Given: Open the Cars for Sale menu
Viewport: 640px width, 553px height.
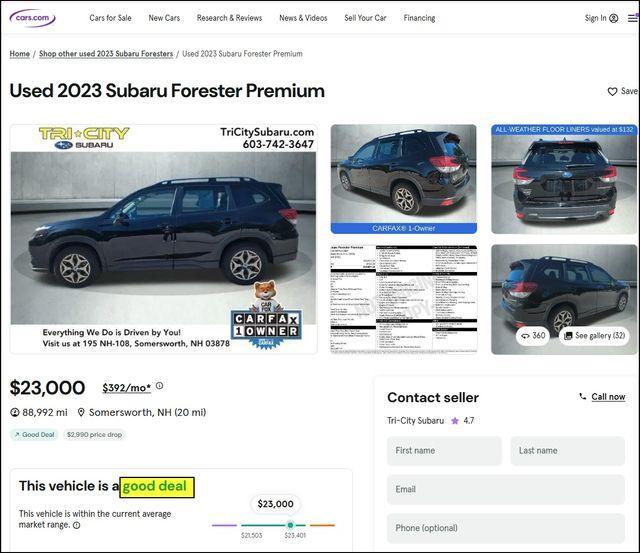Looking at the screenshot, I should [x=110, y=18].
